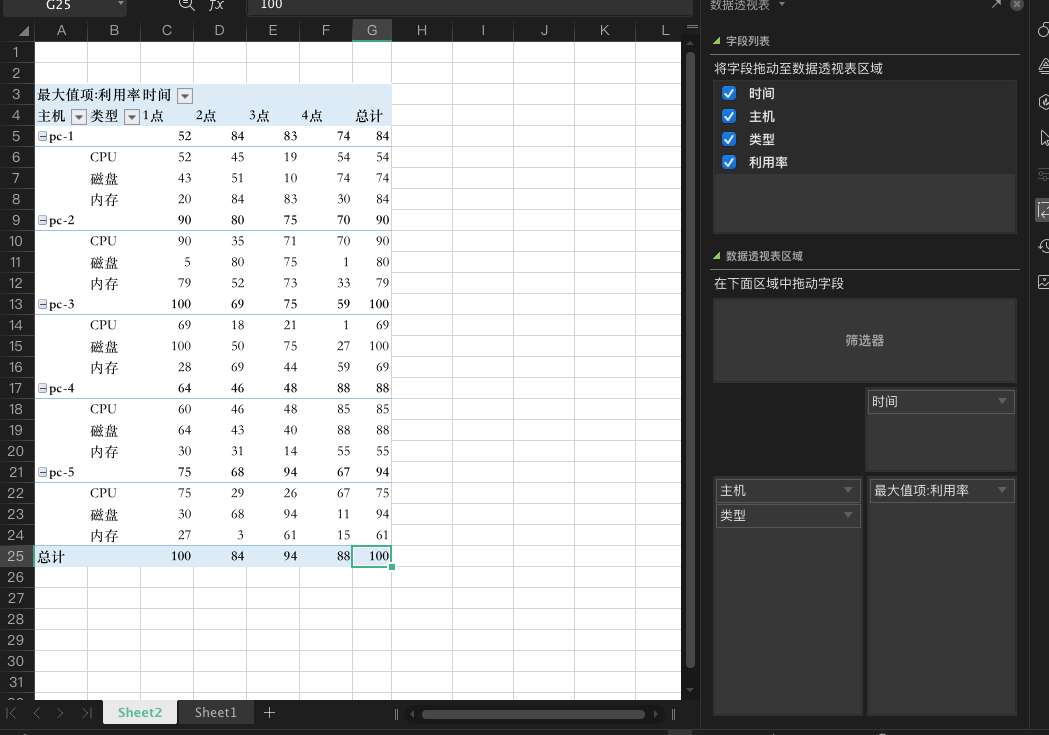Viewport: 1049px width, 735px height.
Task: Add a new sheet with the plus icon
Action: [269, 713]
